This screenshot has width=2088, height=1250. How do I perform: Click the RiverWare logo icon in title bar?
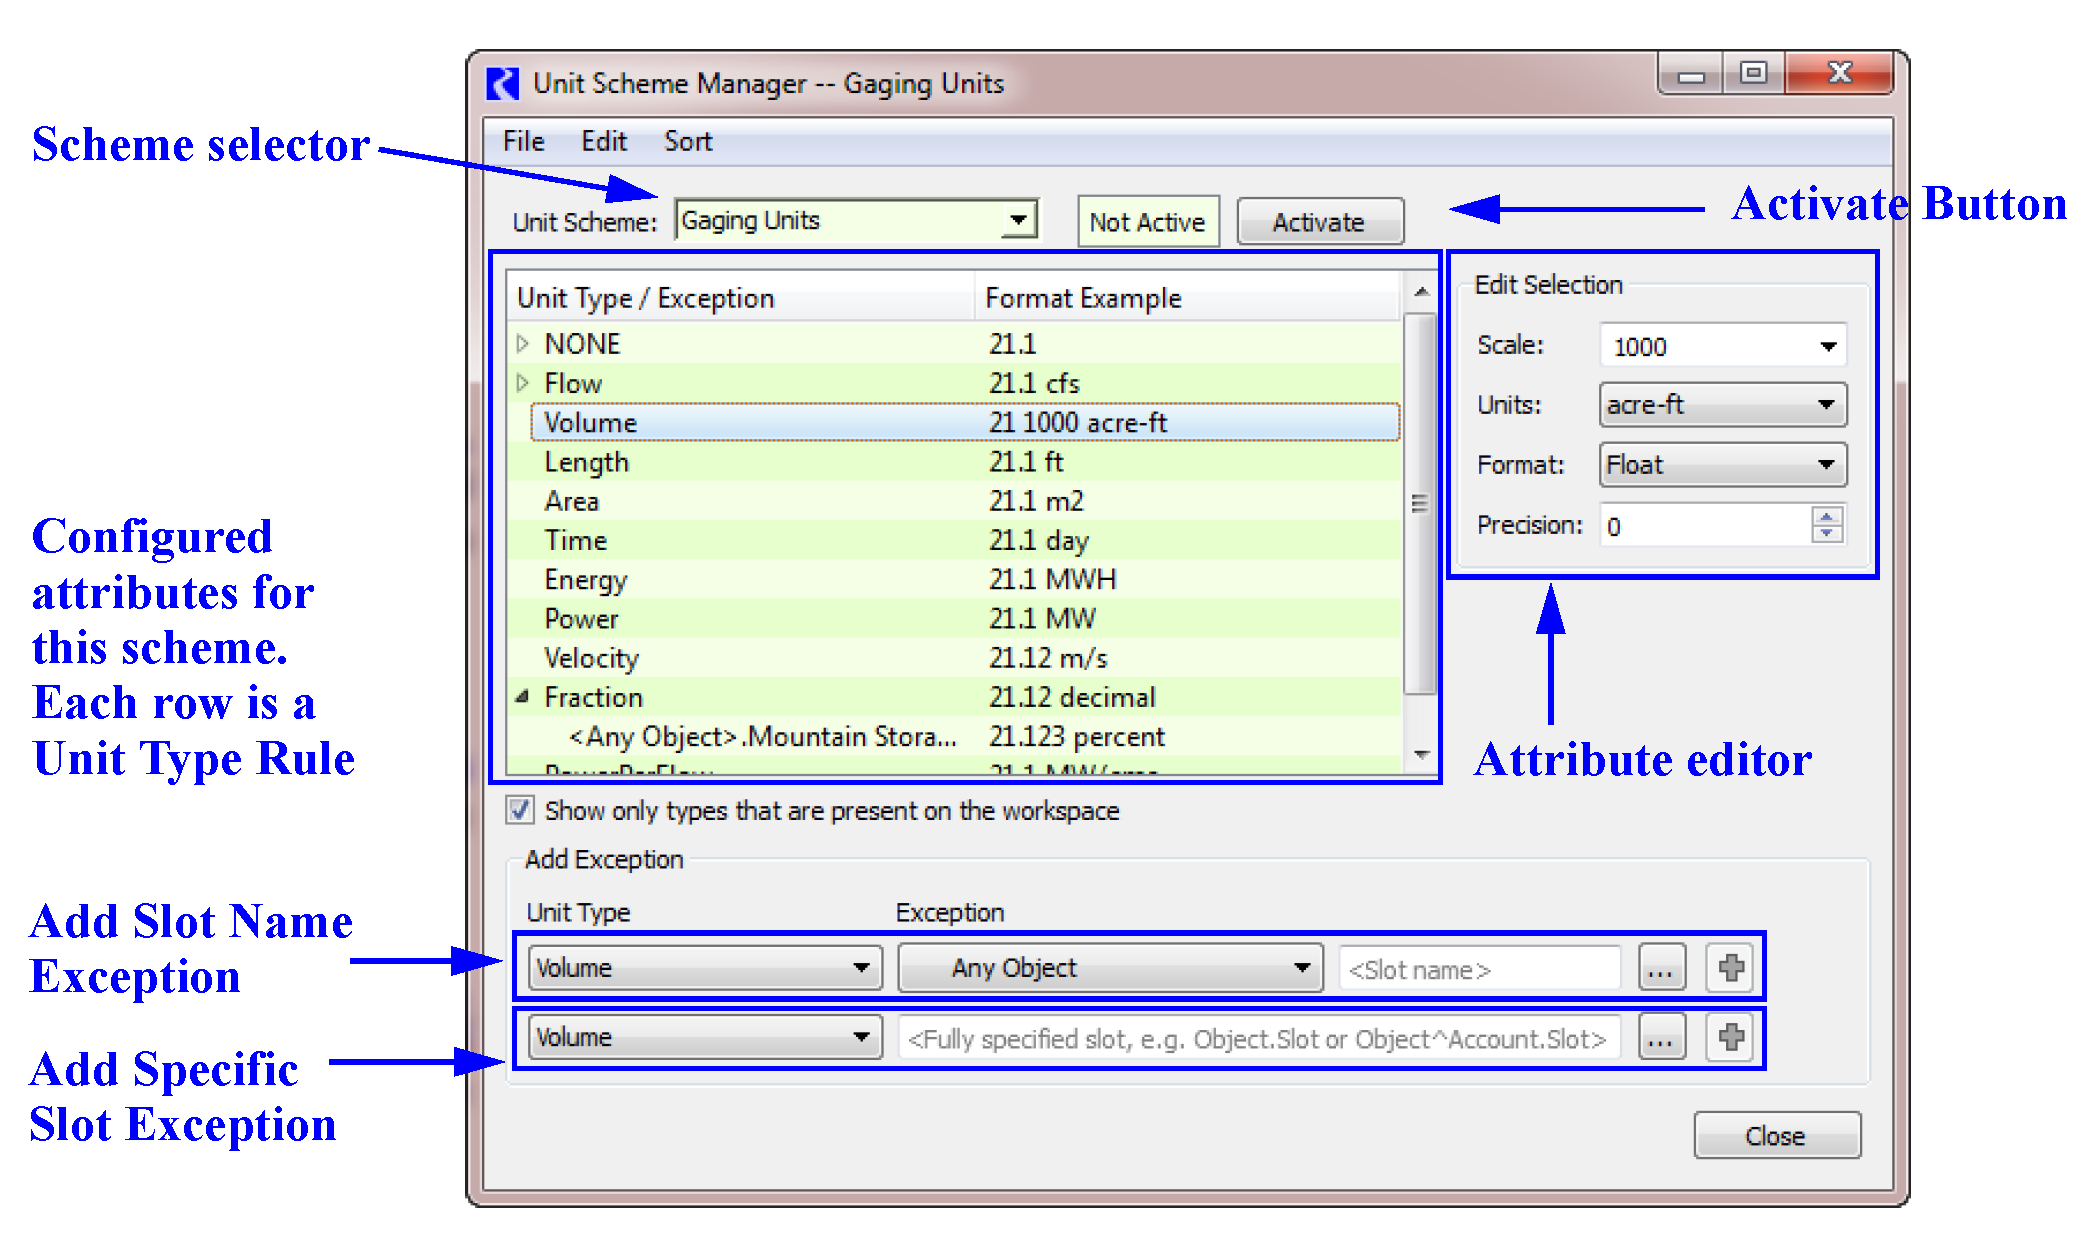click(x=503, y=83)
